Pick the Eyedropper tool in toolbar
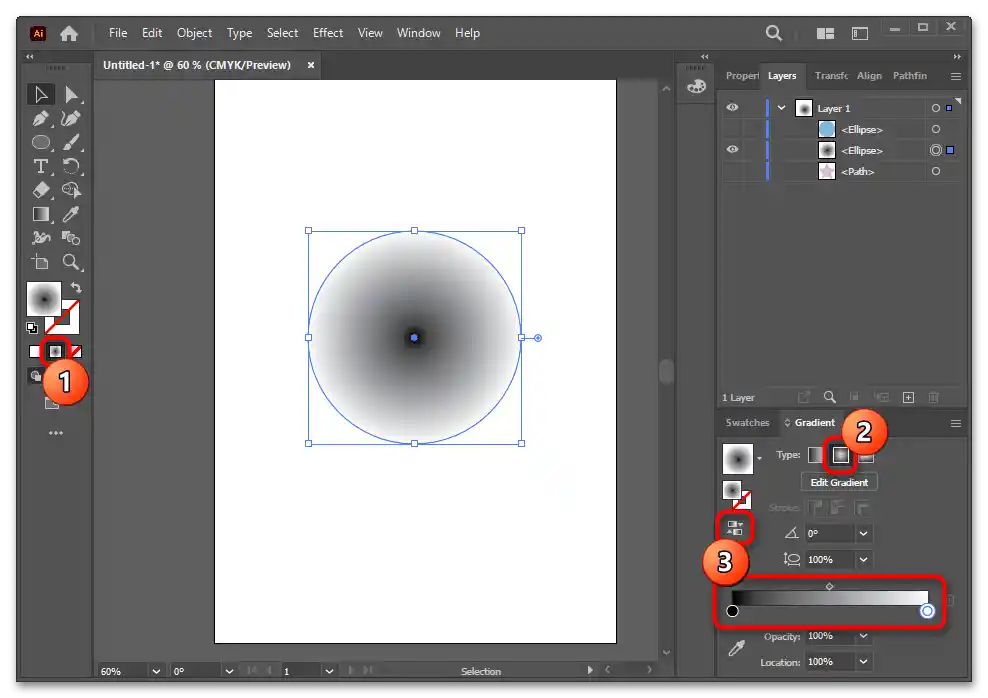This screenshot has width=988, height=698. point(71,215)
